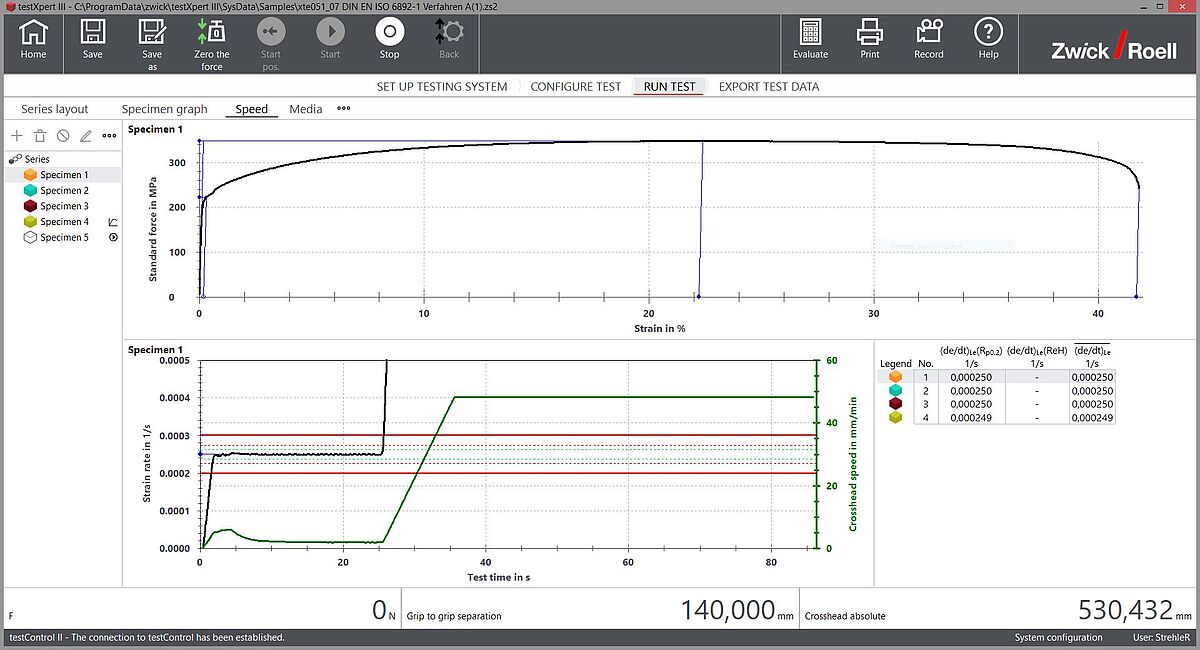Edit specimen with the pencil icon
Viewport: 1200px width, 650px height.
pos(86,135)
